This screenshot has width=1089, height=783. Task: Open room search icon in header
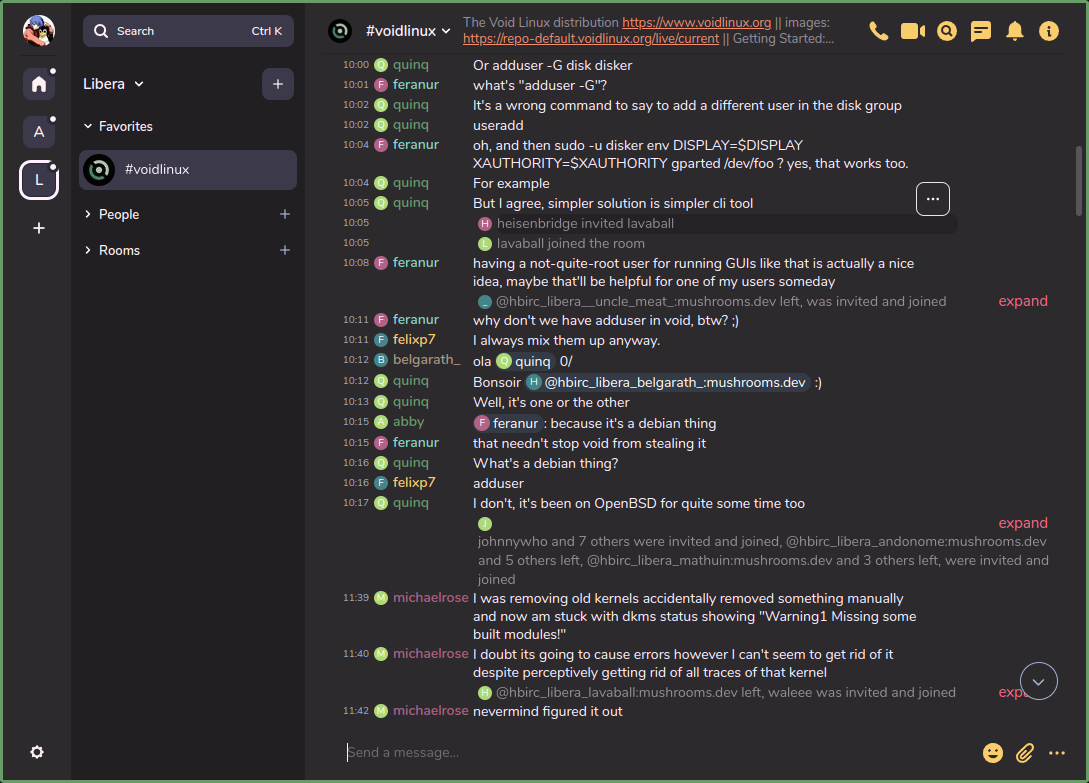(x=947, y=31)
